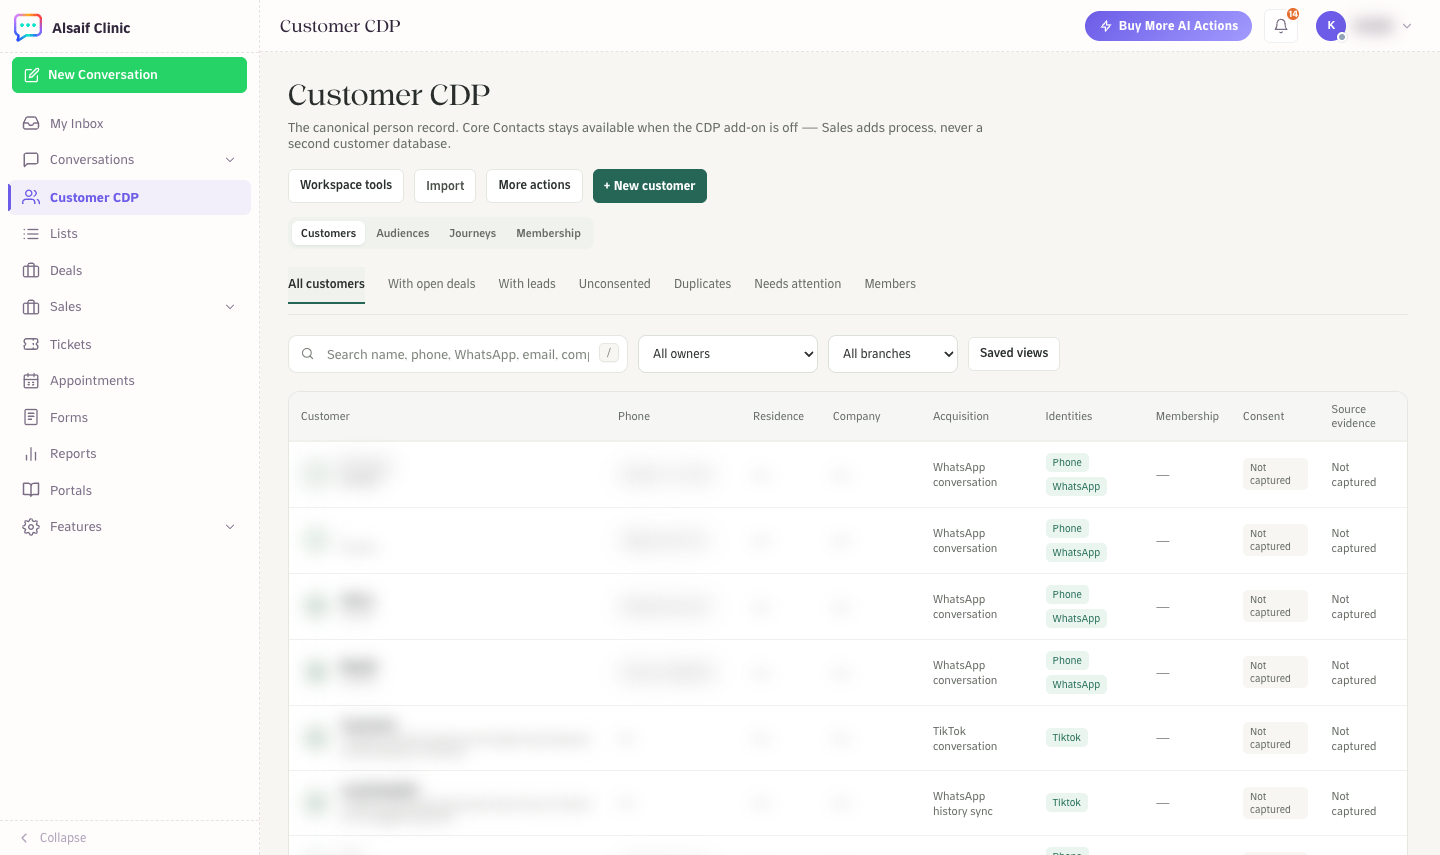Select the With open deals view
Screen dimensions: 1440x855
(432, 284)
